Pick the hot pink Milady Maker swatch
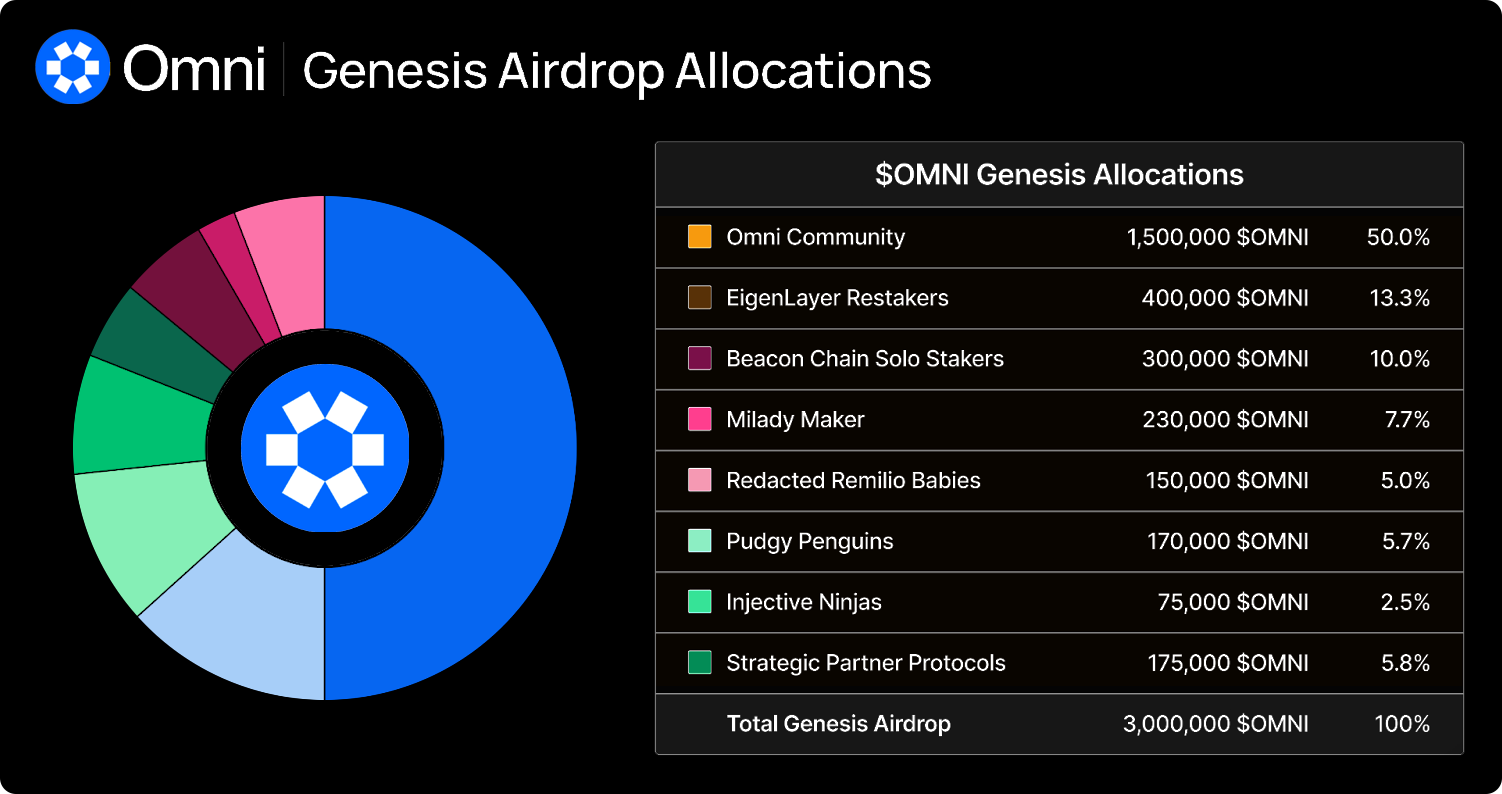The image size is (1502, 794). coord(700,420)
